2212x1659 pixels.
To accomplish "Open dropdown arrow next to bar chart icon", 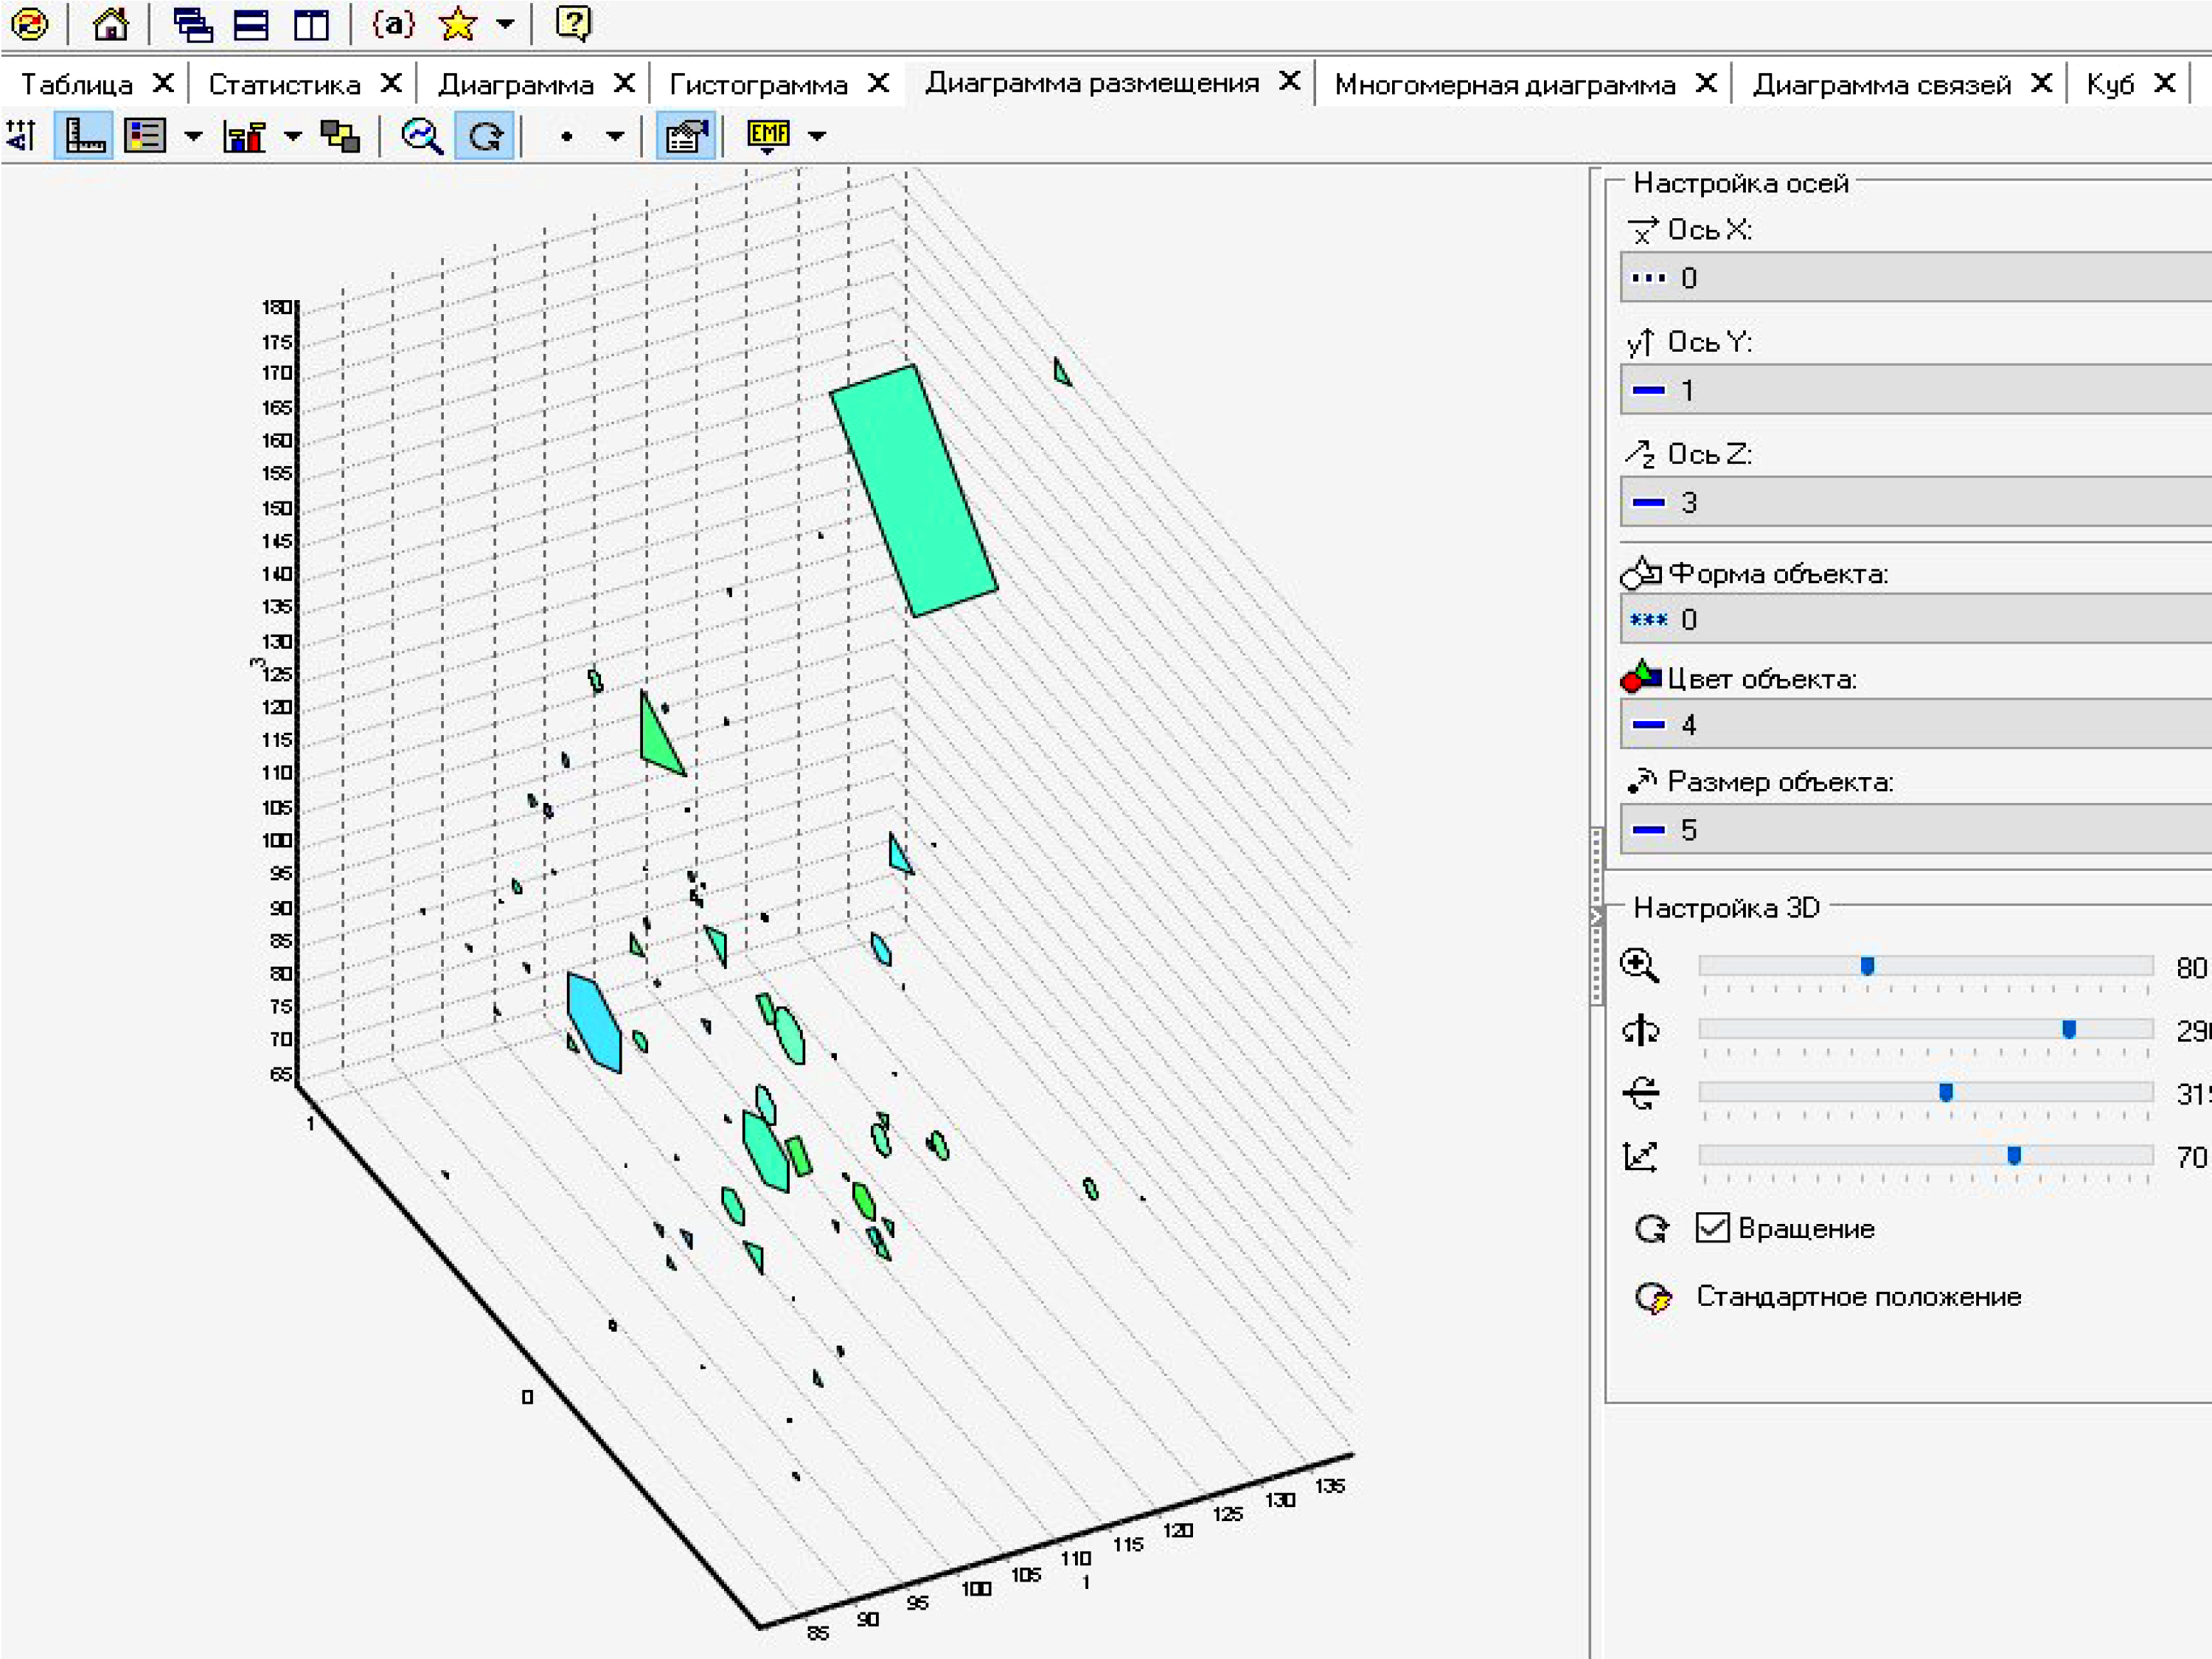I will pyautogui.click(x=293, y=136).
